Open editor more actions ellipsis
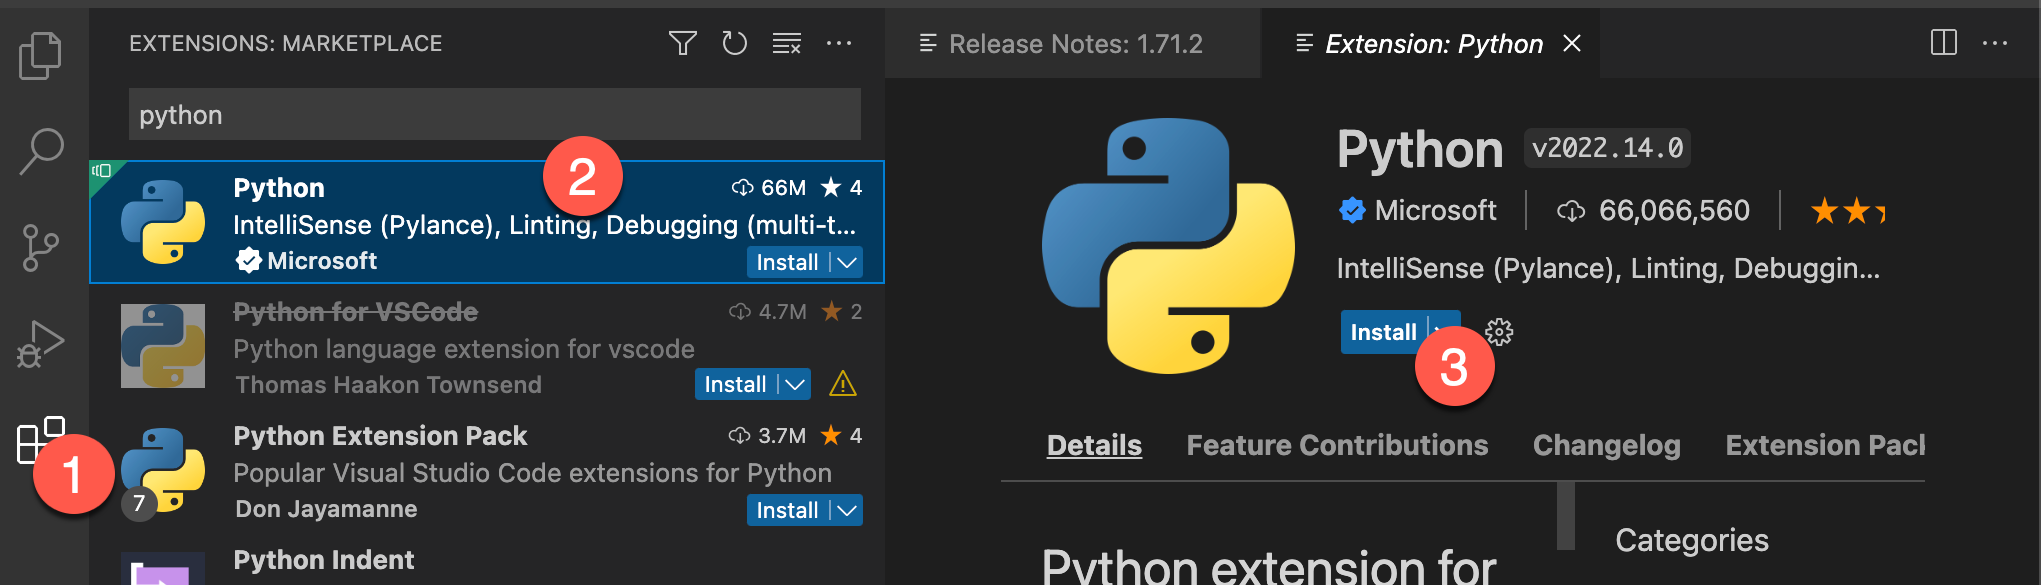Image resolution: width=2041 pixels, height=585 pixels. pos(1995,43)
